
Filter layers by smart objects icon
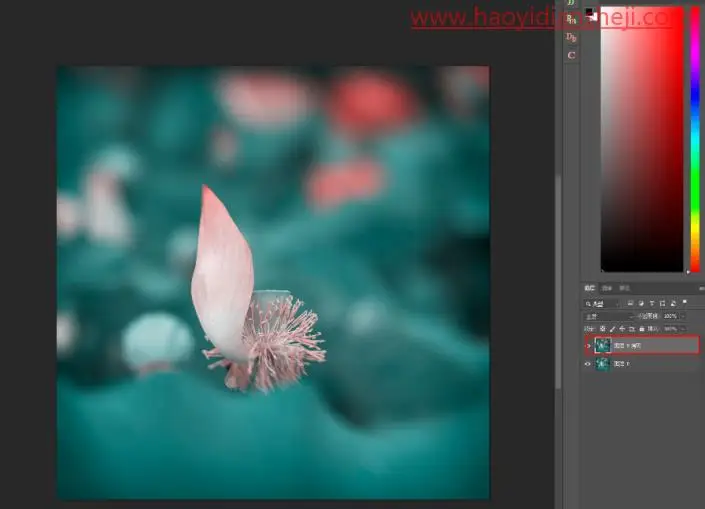pos(673,303)
